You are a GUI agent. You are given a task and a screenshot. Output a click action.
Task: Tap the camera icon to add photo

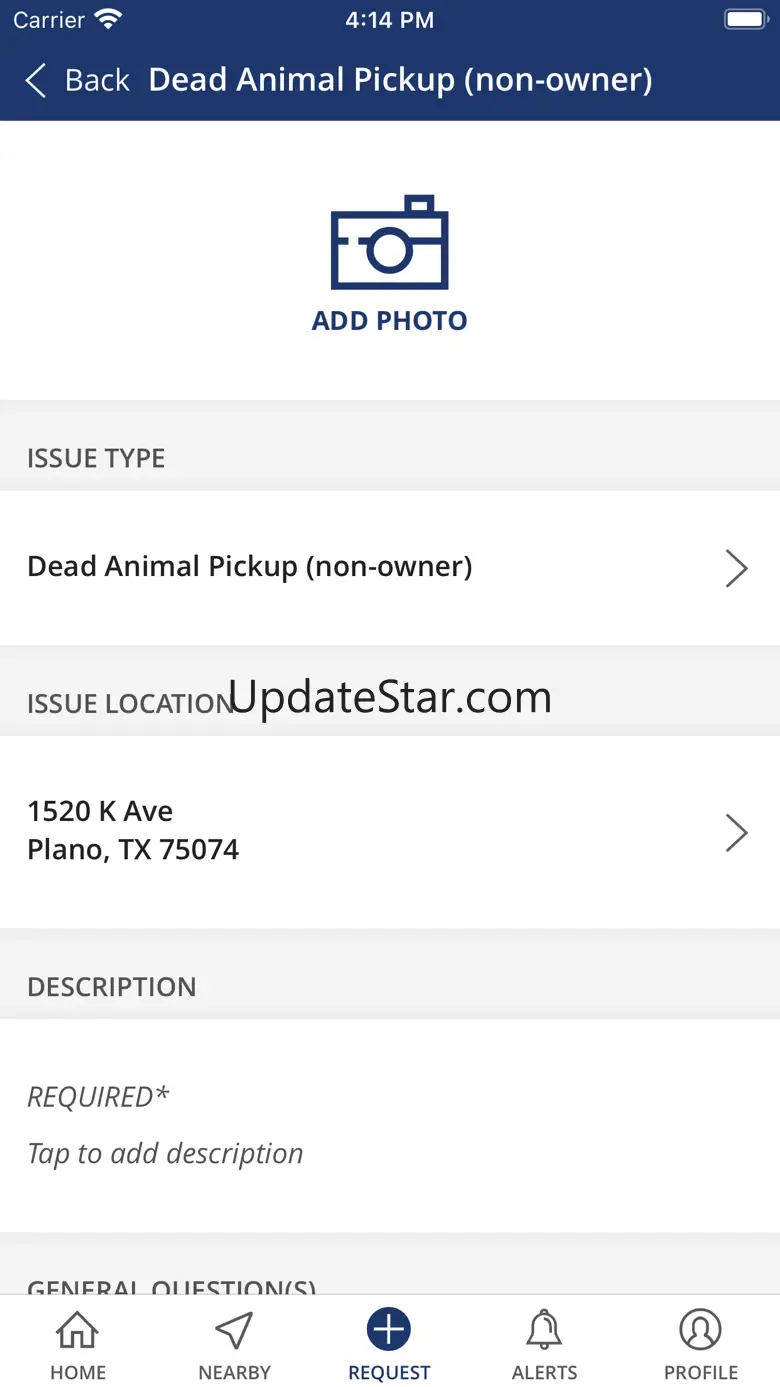[x=389, y=243]
